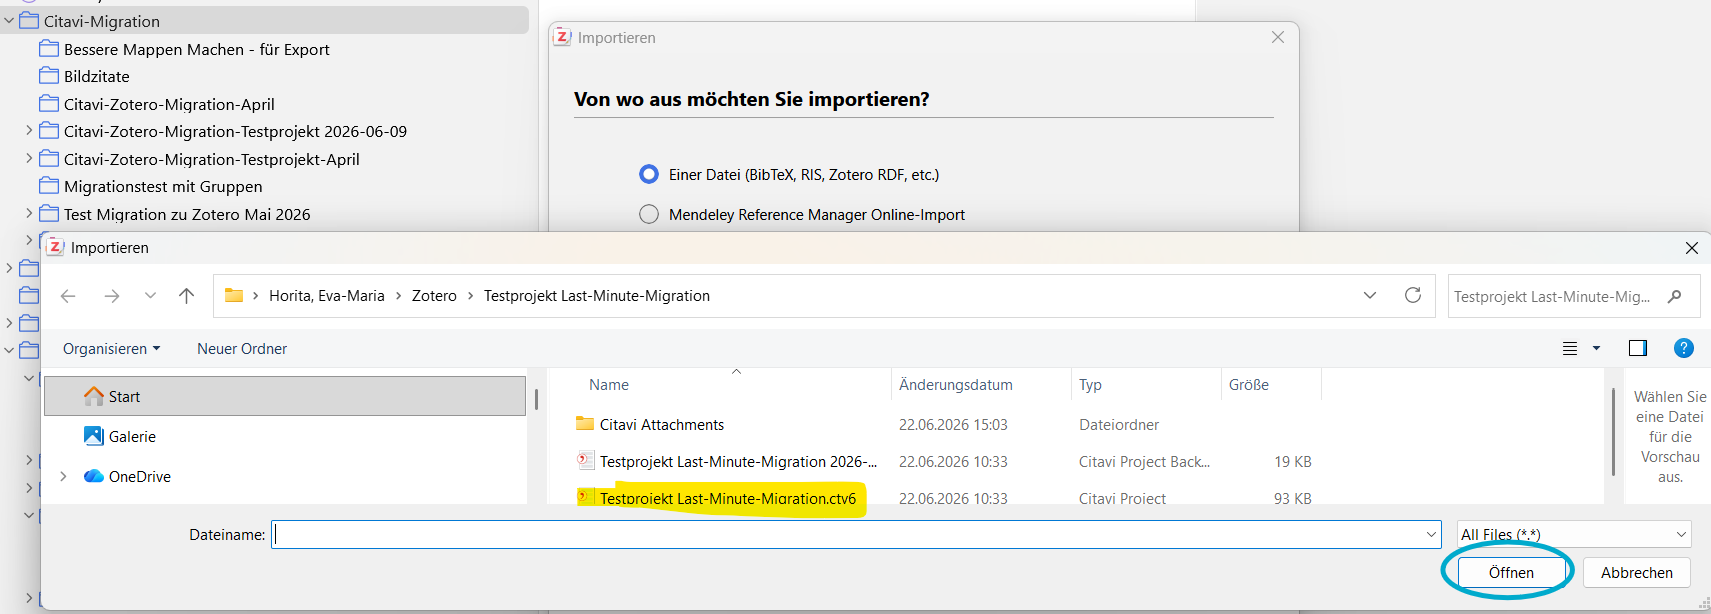Select Start in the navigation pane

285,396
